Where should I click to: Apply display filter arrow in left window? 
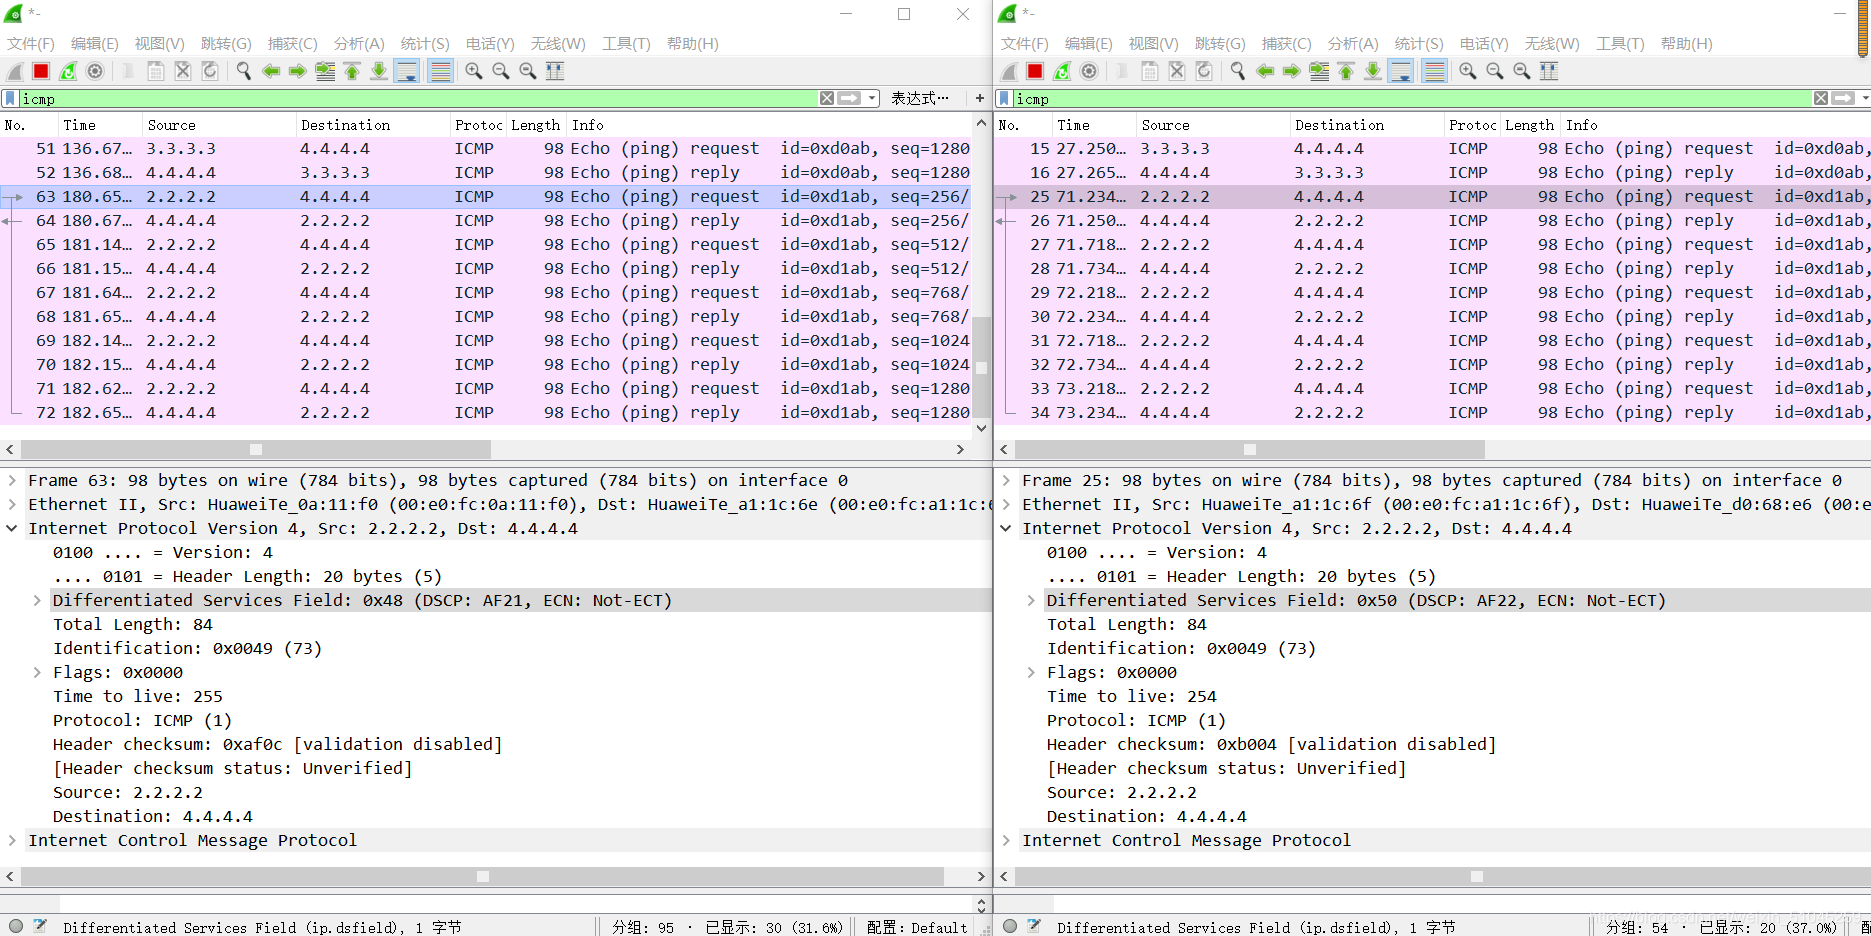click(849, 98)
